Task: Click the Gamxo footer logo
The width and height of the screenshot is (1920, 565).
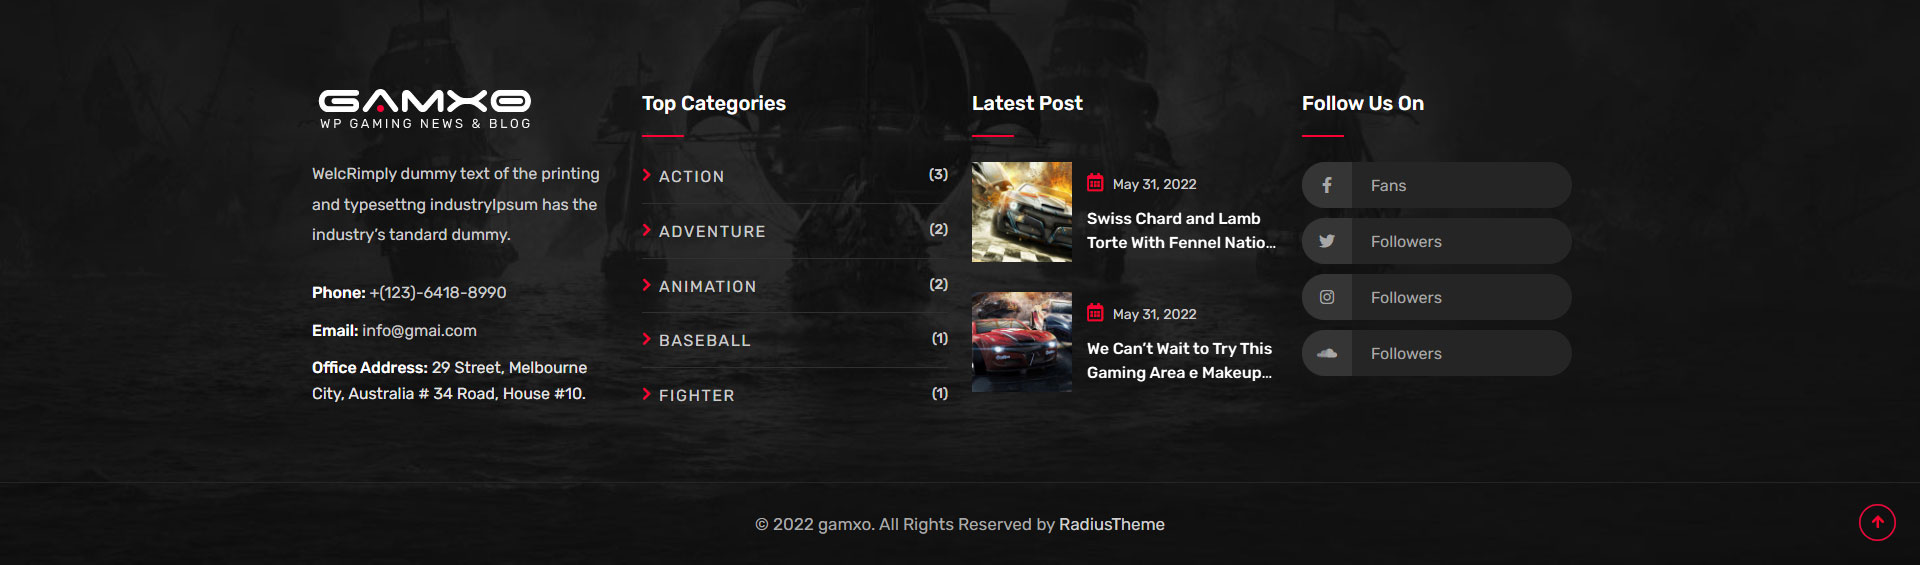Action: [x=425, y=108]
